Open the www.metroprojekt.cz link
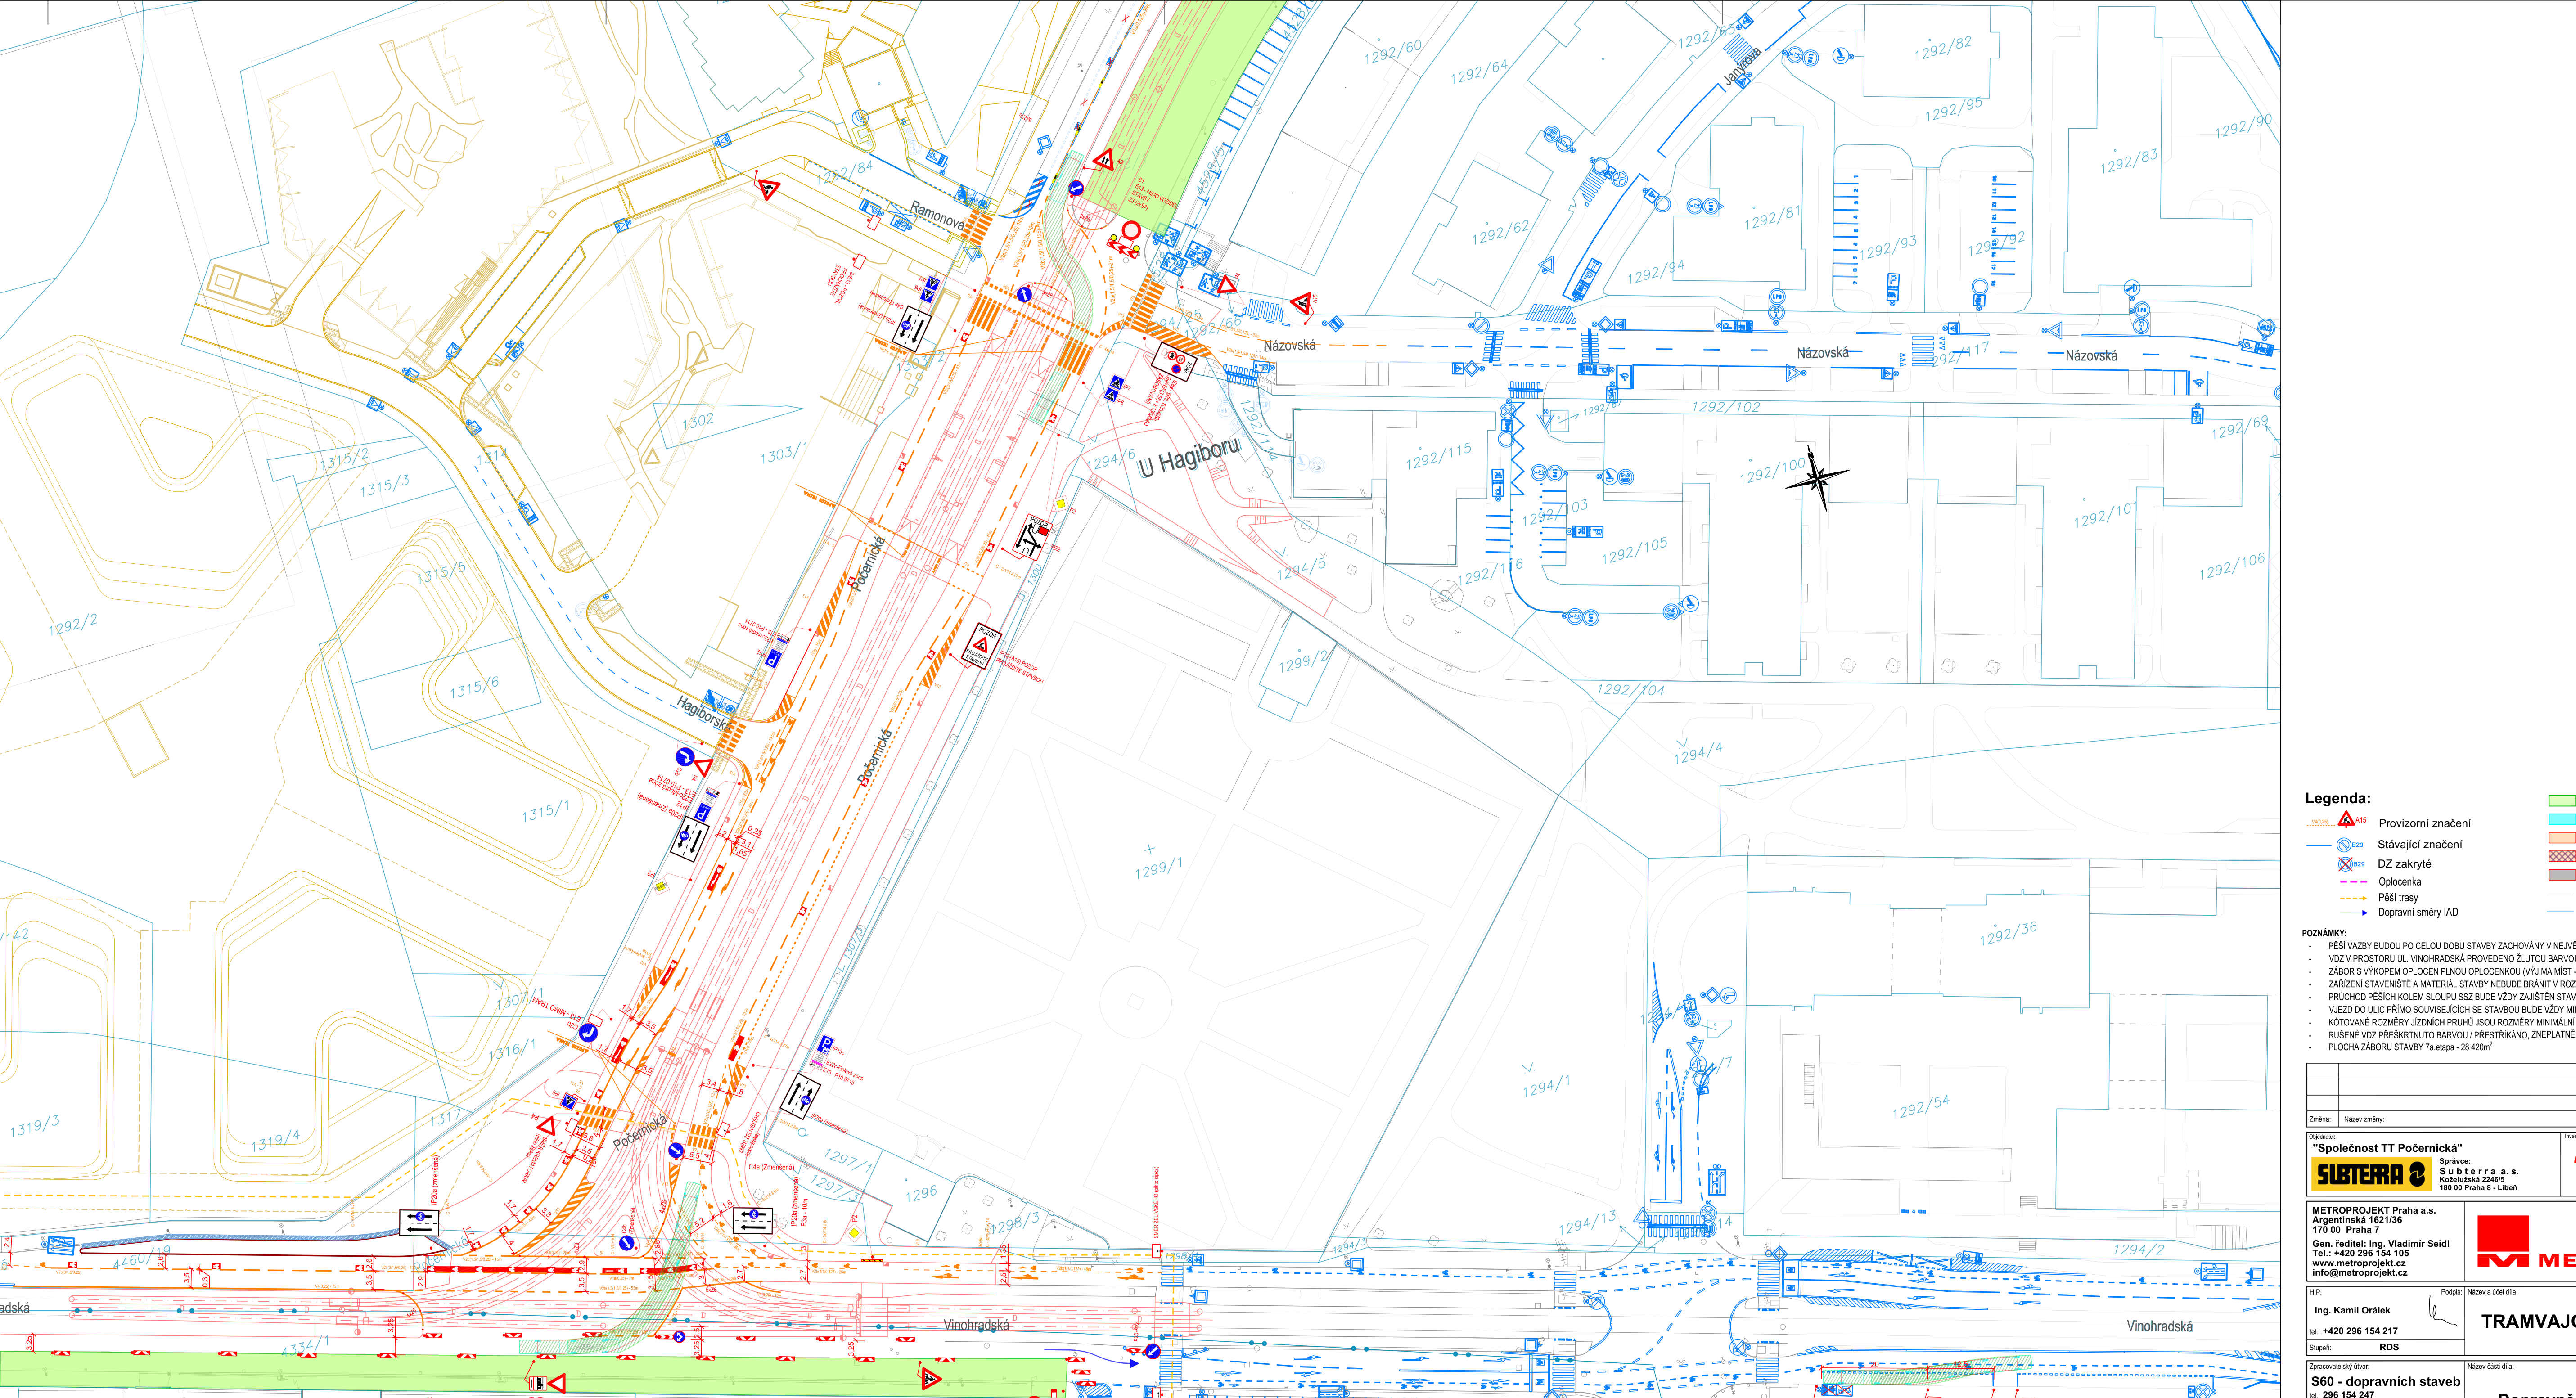The width and height of the screenshot is (2576, 1398). pos(2358,1263)
